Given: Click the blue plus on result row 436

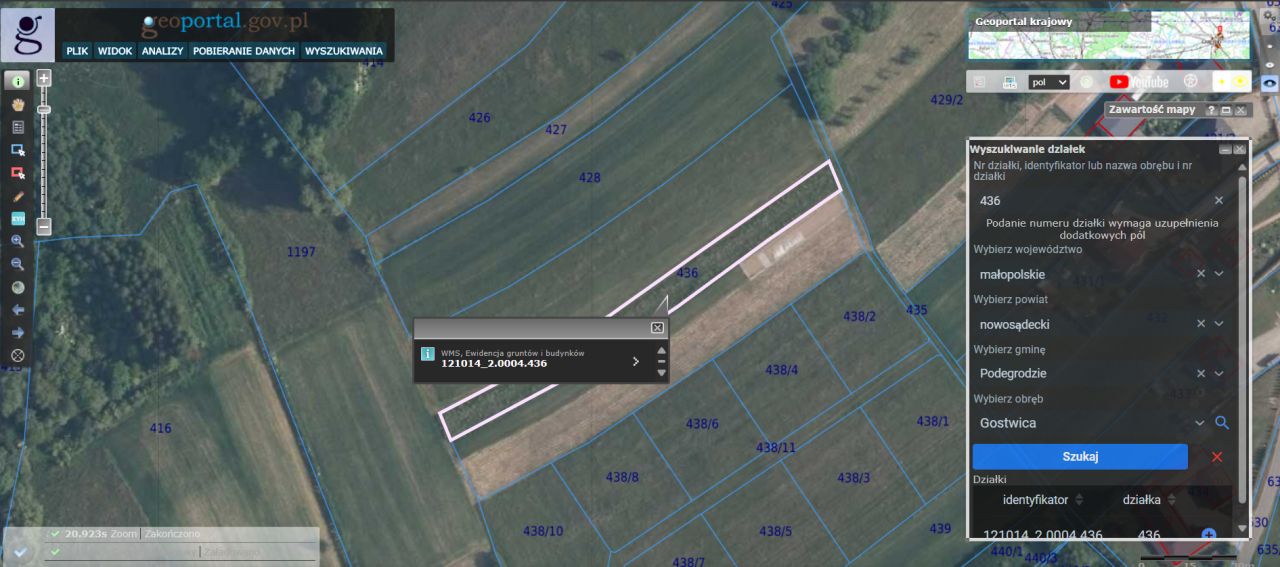Looking at the screenshot, I should 1208,535.
